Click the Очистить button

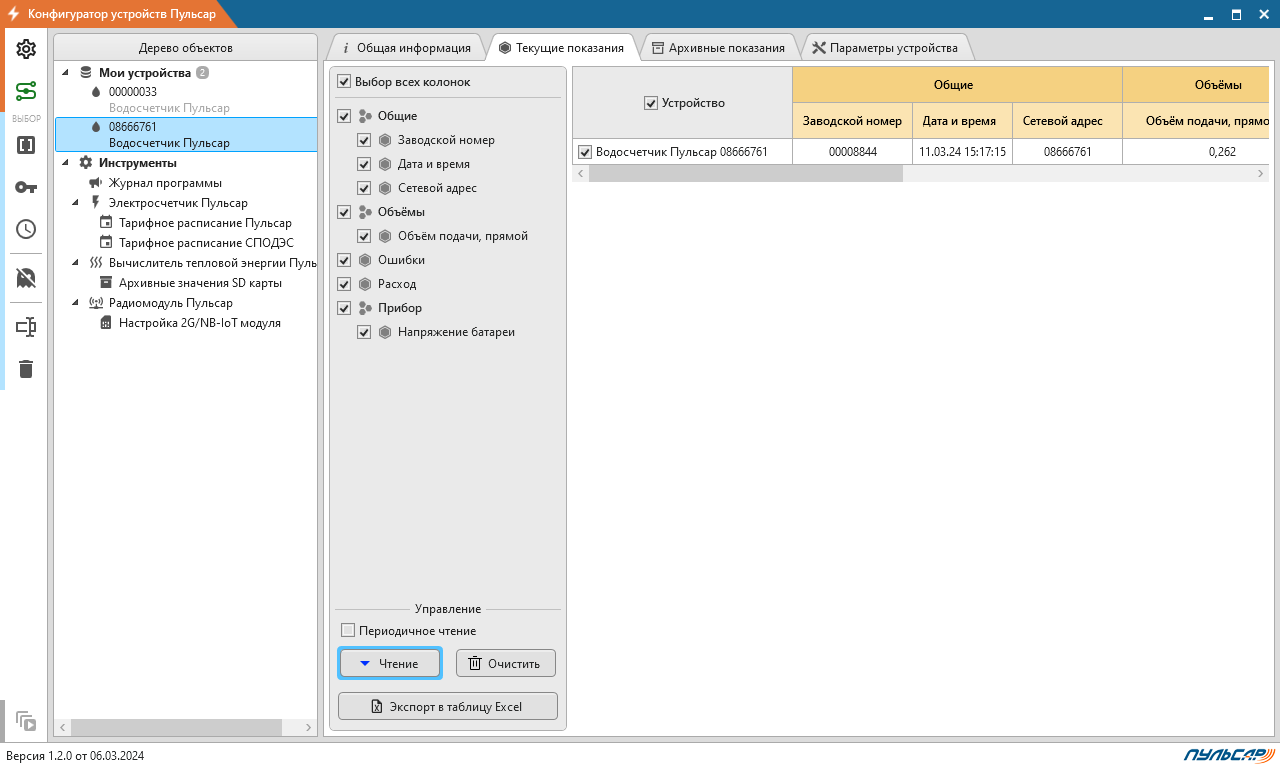tap(506, 663)
